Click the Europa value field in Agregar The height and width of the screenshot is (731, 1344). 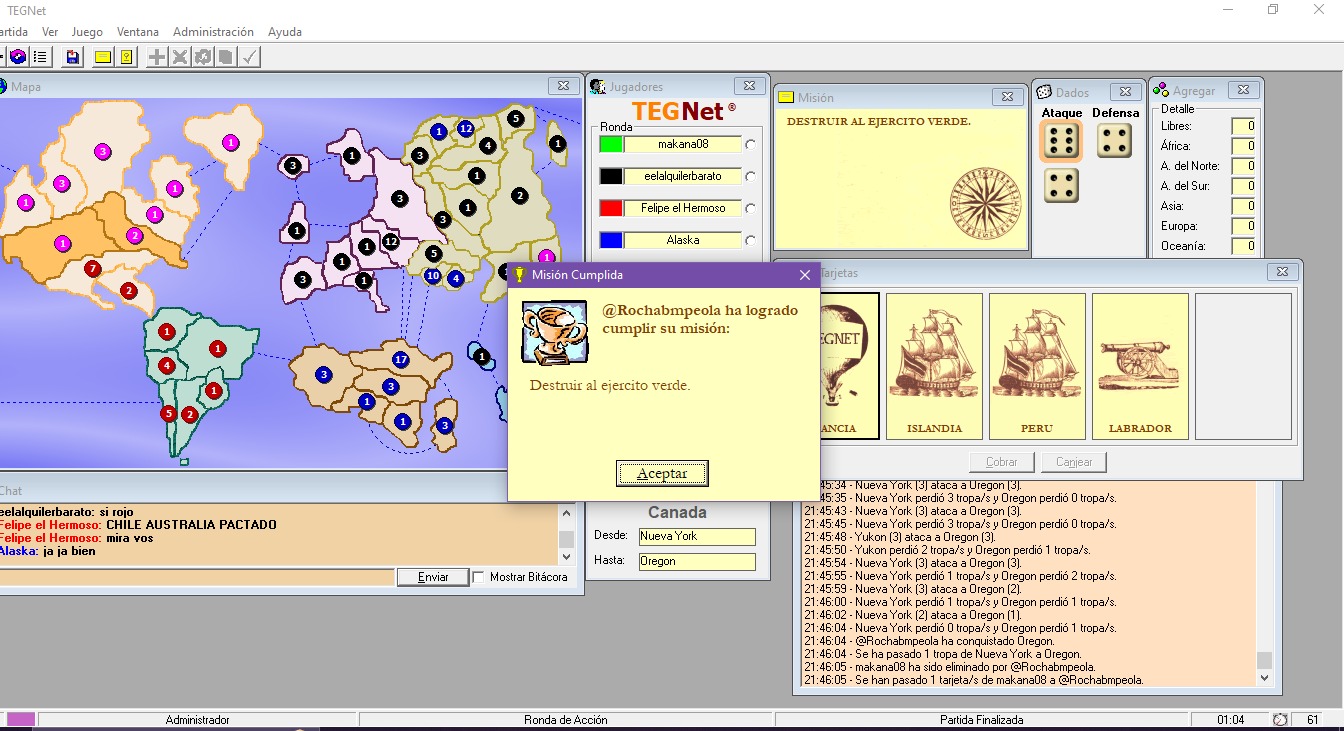[x=1243, y=226]
